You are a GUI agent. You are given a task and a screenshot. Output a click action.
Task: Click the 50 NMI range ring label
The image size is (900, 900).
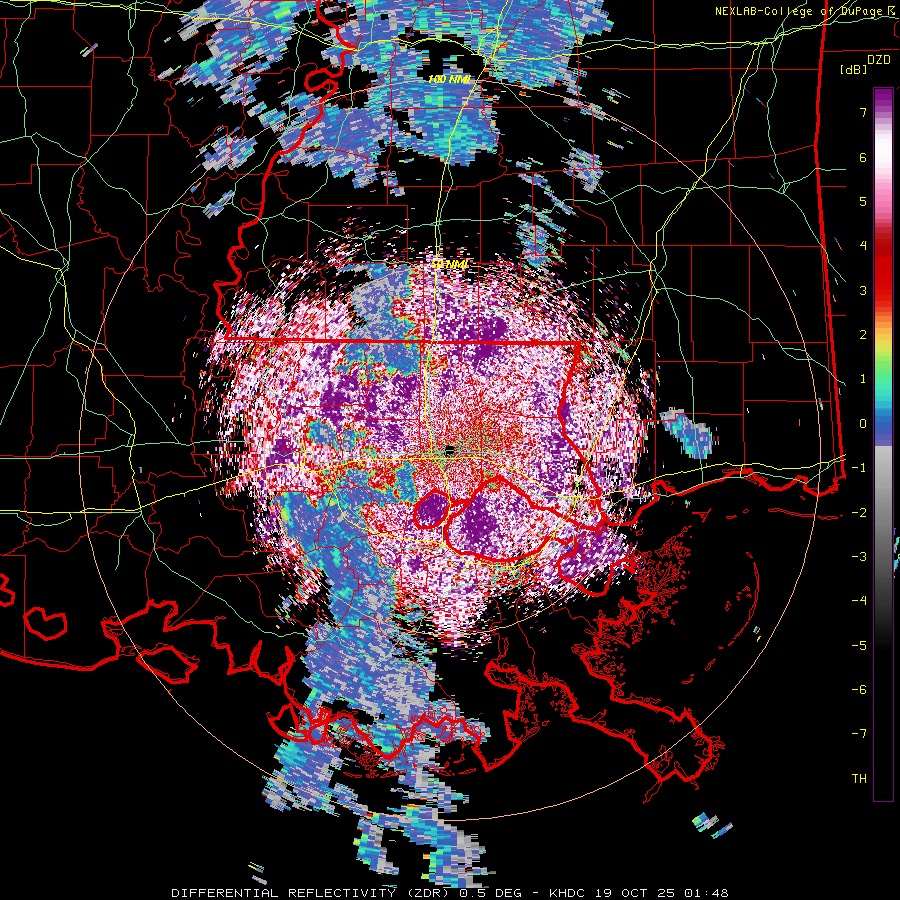click(x=449, y=264)
